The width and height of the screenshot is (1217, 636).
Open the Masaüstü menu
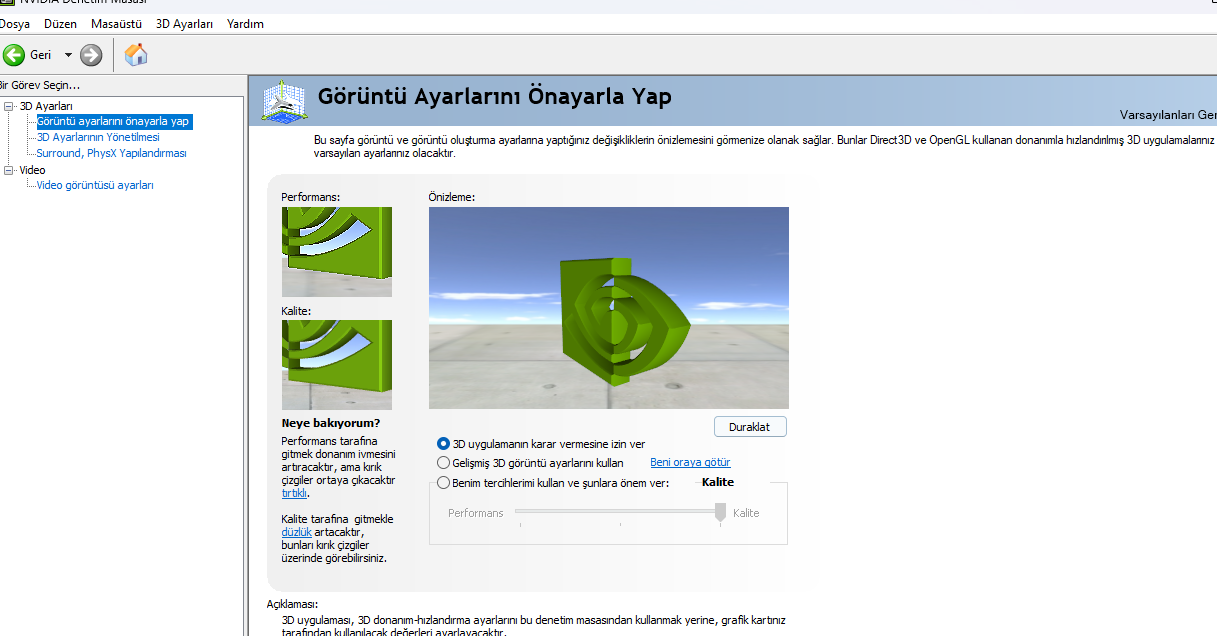[x=116, y=23]
